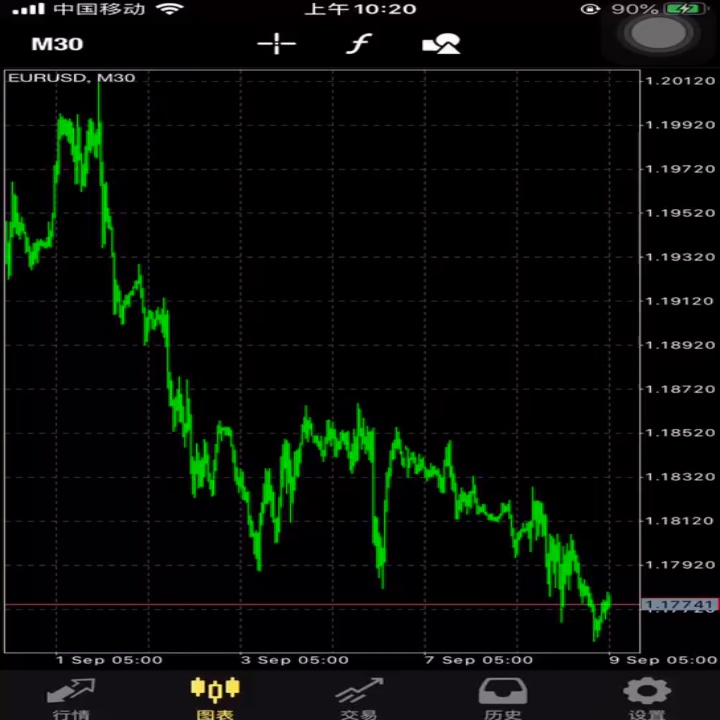The image size is (720, 720).
Task: Click the 1.20120 price axis label
Action: pos(681,81)
